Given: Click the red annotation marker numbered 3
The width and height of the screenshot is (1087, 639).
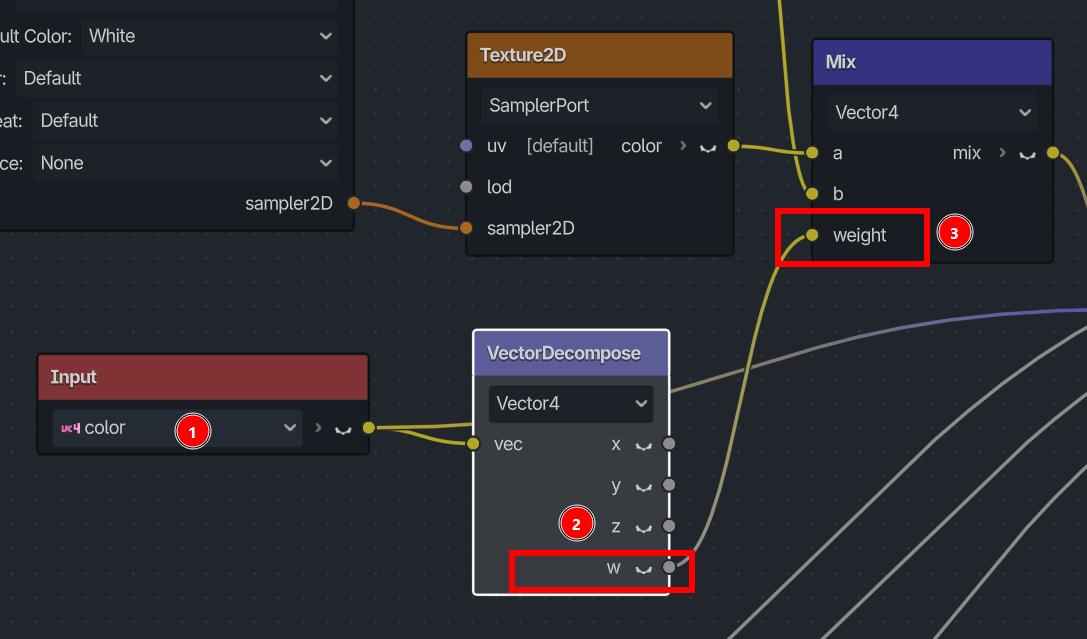Looking at the screenshot, I should click(x=955, y=233).
